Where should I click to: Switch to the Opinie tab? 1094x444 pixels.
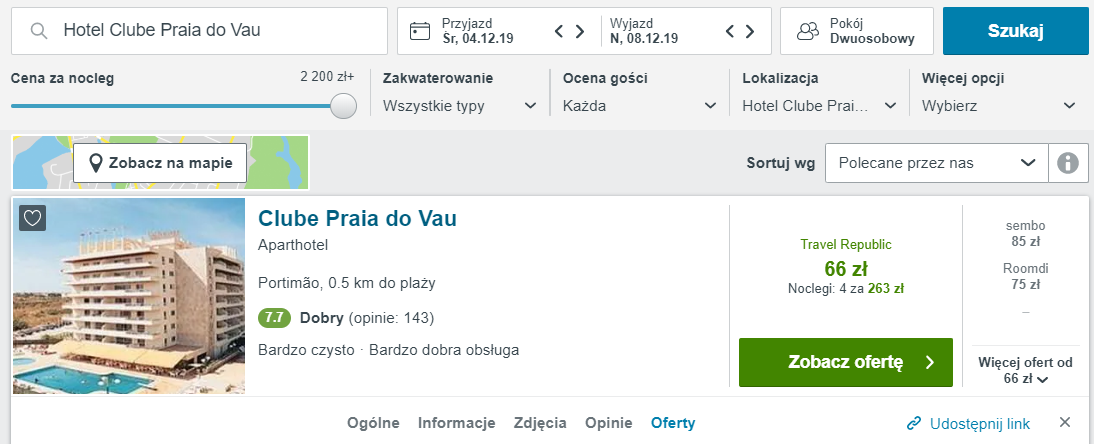(608, 423)
